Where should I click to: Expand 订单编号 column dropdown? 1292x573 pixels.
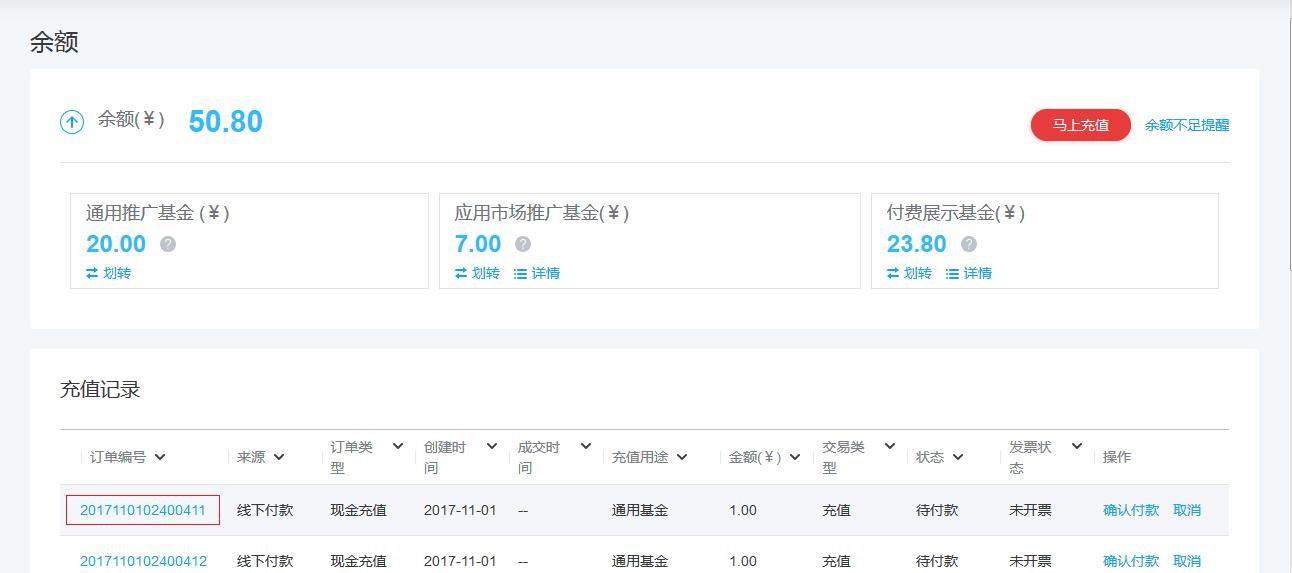pos(160,457)
